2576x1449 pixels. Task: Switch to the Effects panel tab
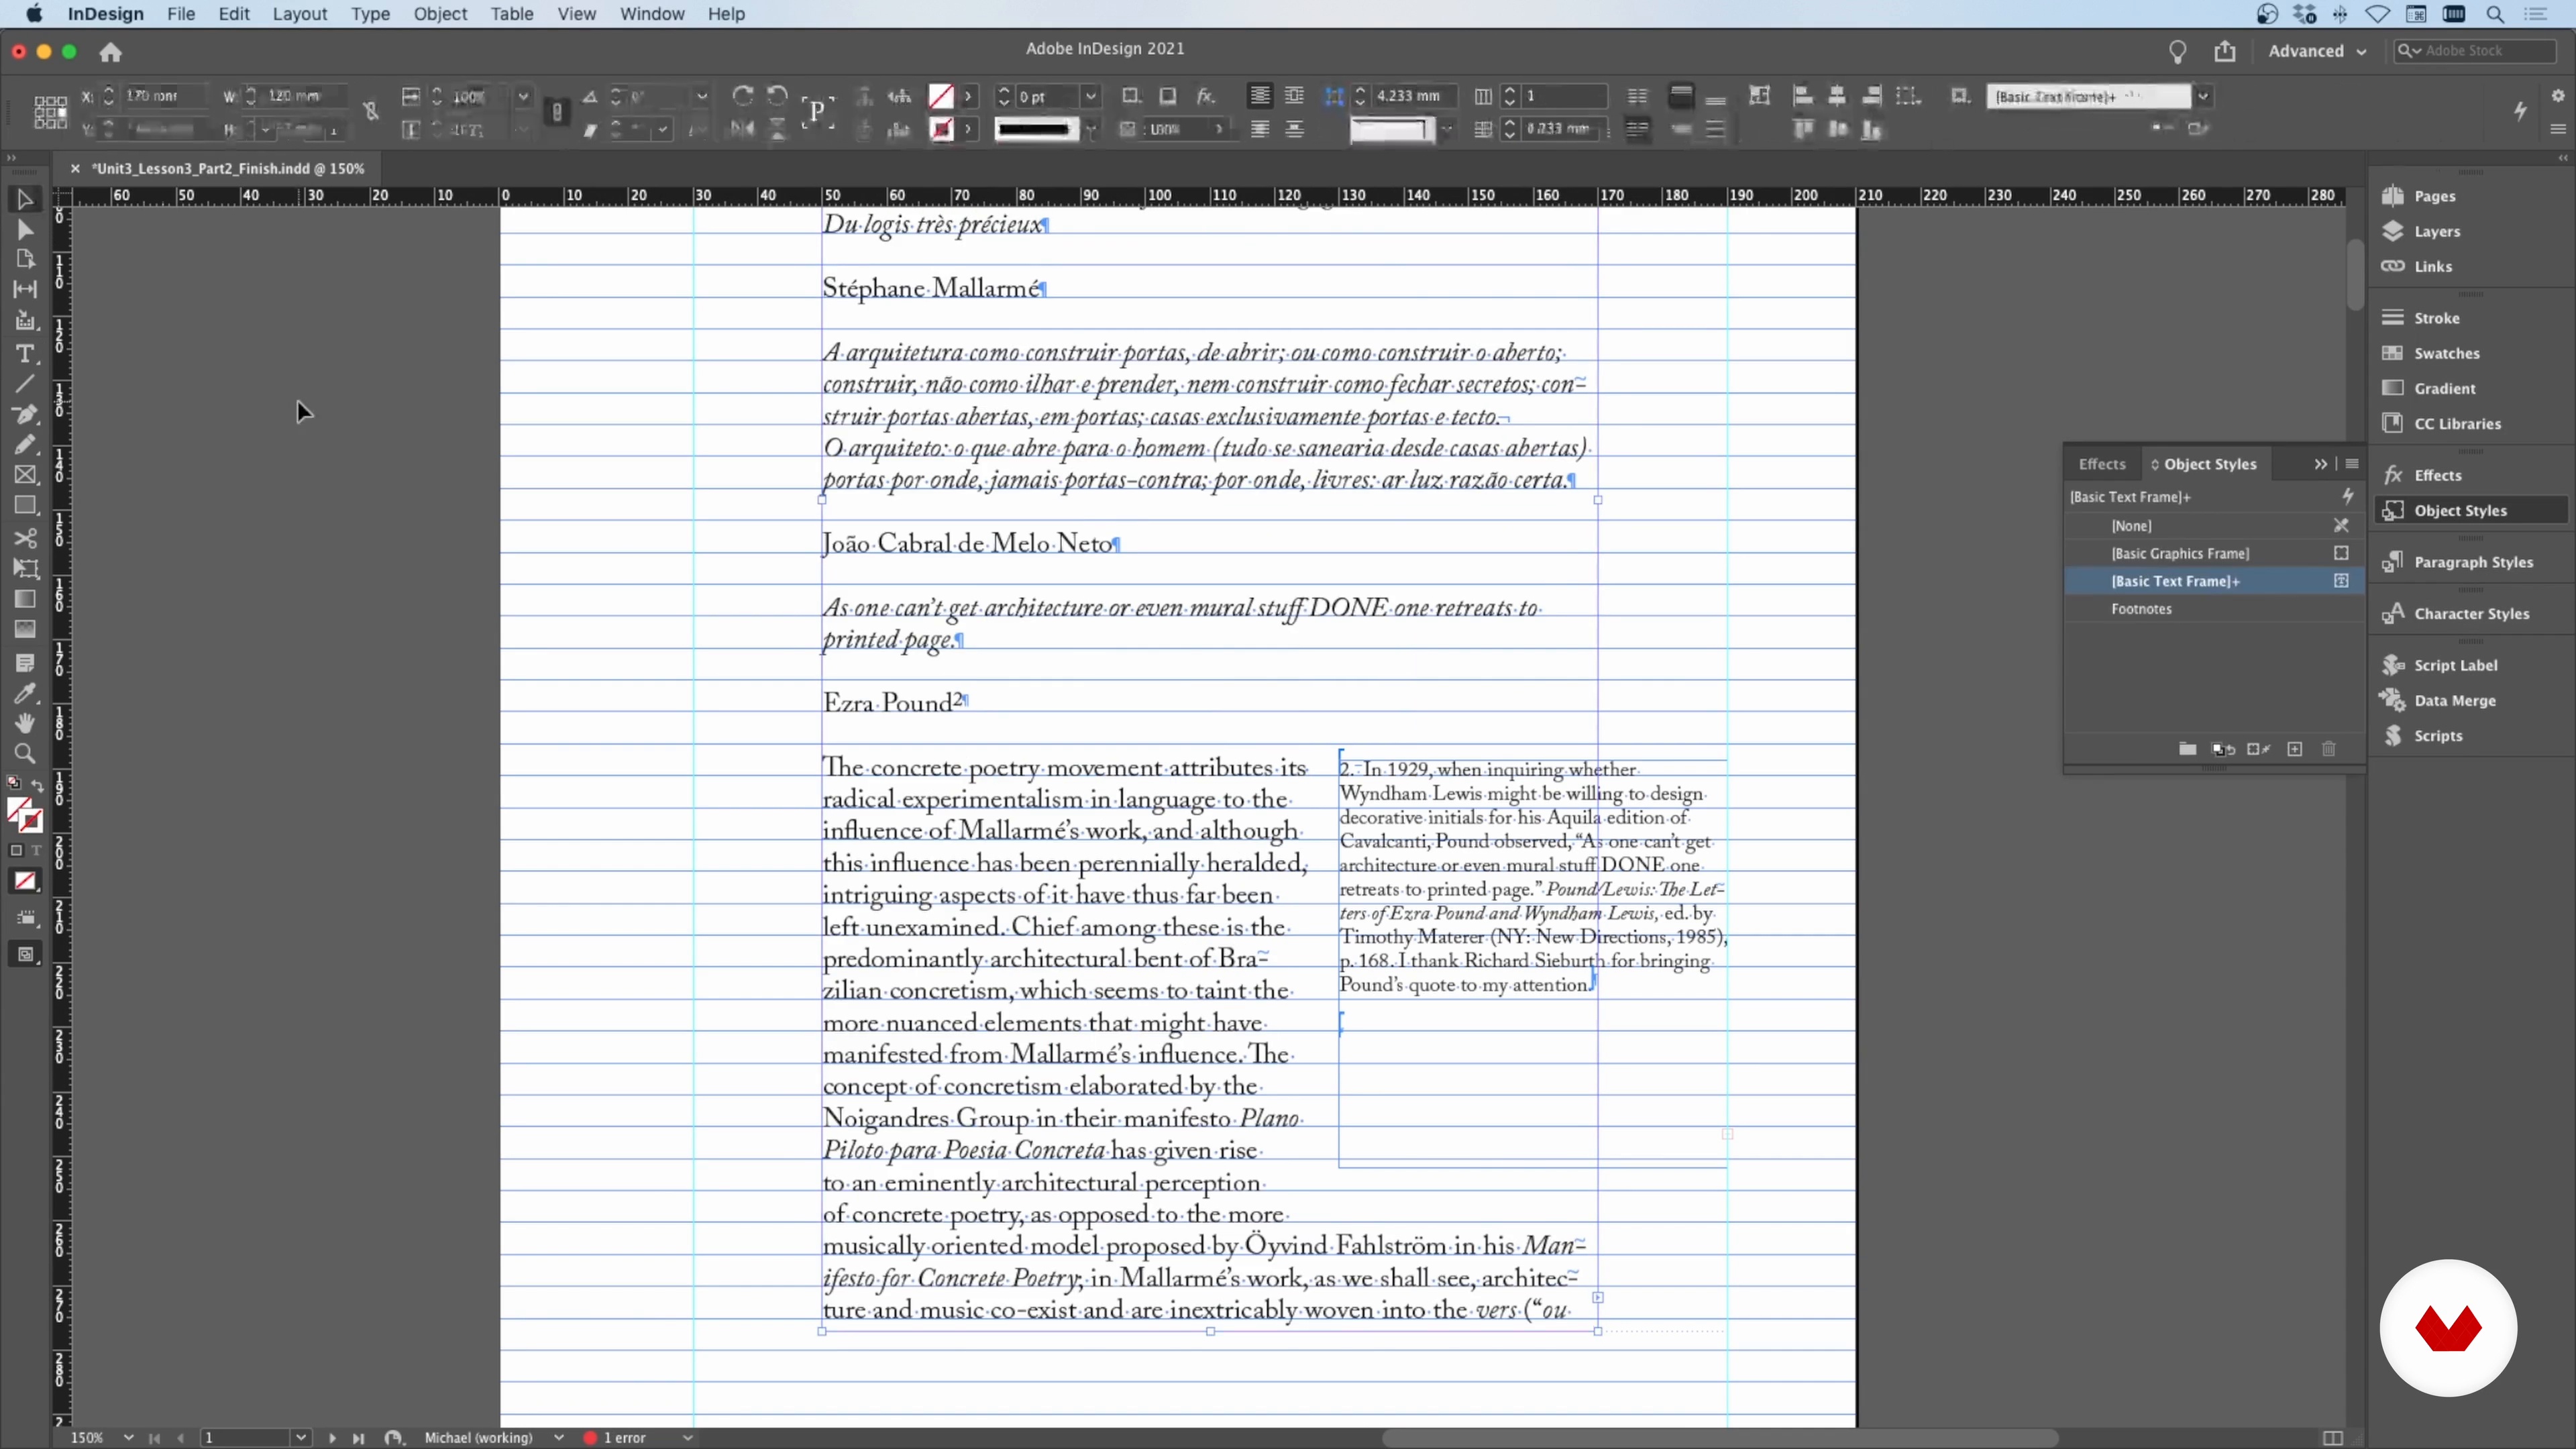[2101, 464]
